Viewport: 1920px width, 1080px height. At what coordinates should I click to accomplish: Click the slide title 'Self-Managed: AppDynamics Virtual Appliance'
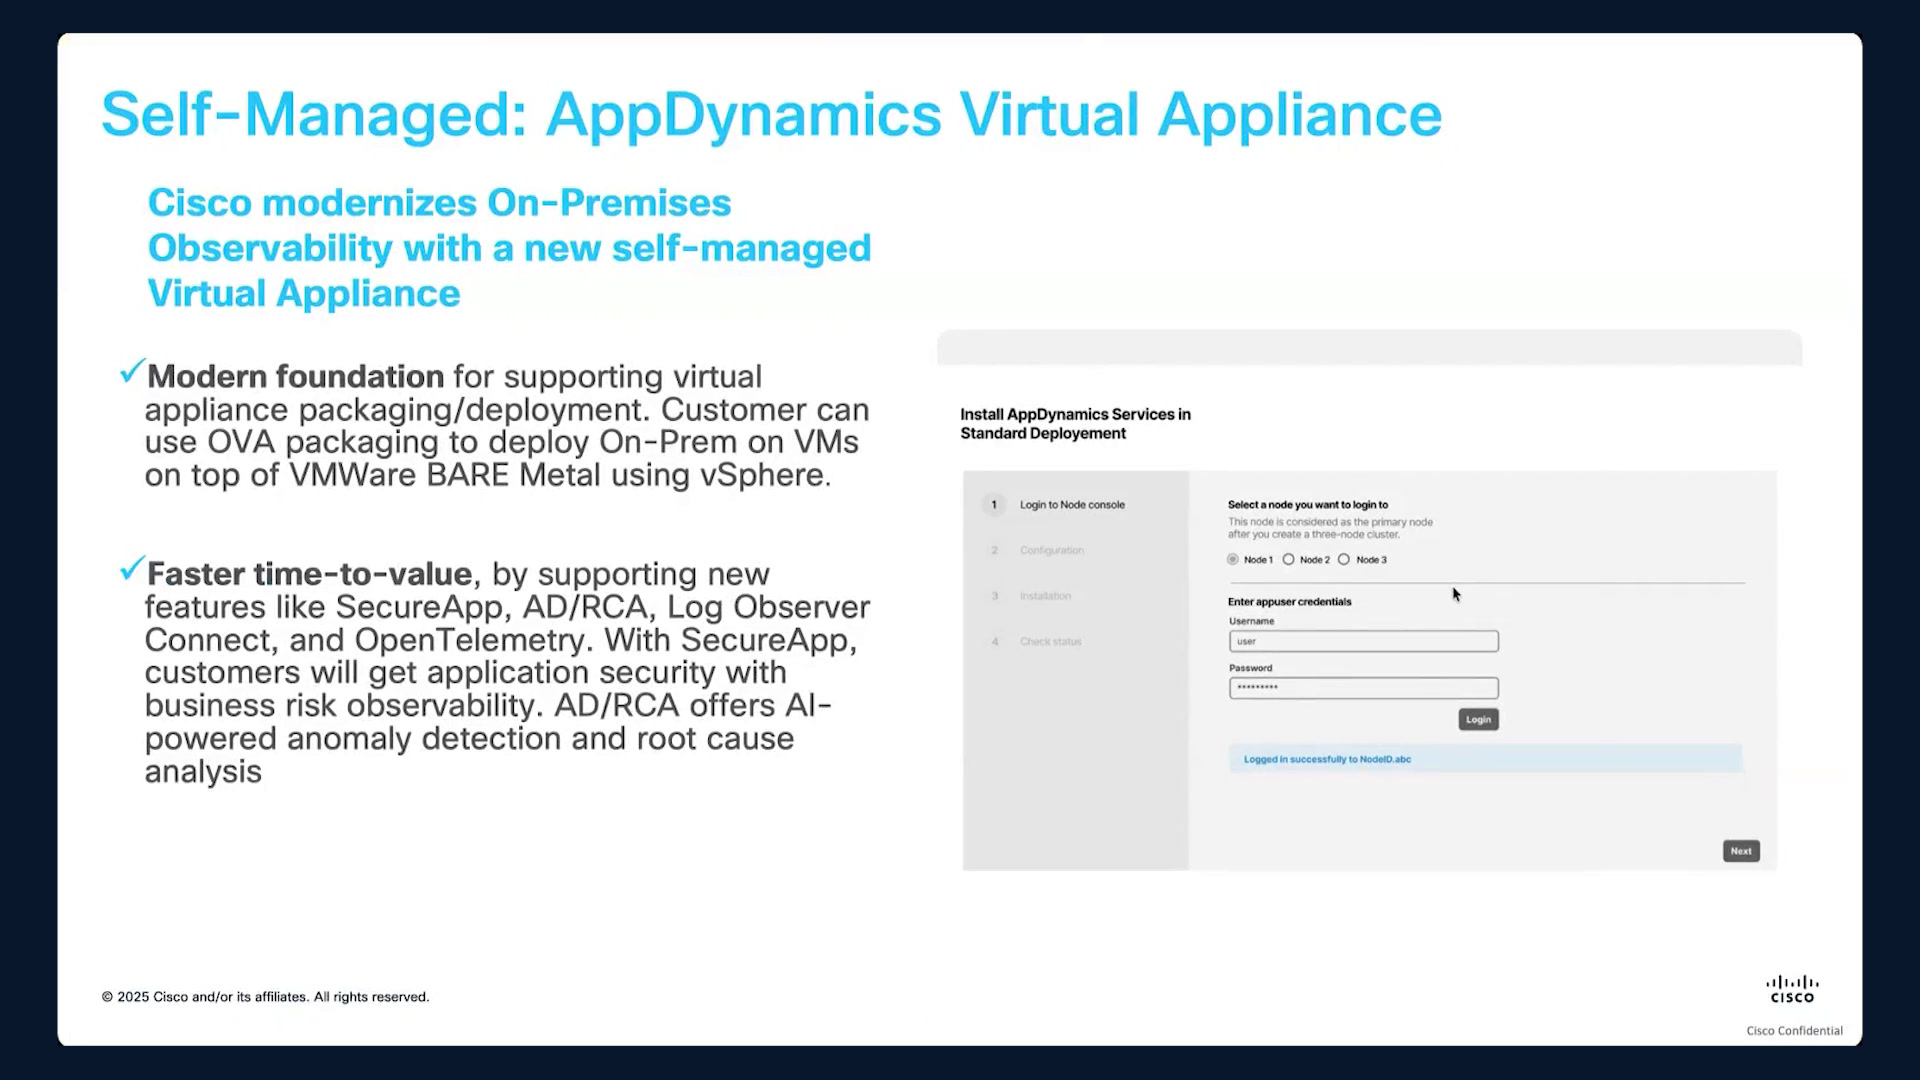[x=771, y=114]
